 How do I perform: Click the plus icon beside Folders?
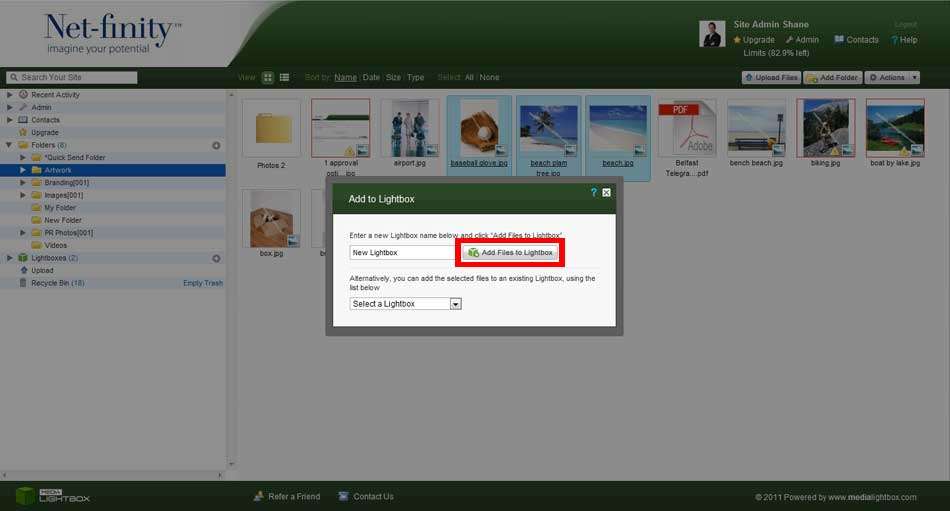click(x=216, y=146)
